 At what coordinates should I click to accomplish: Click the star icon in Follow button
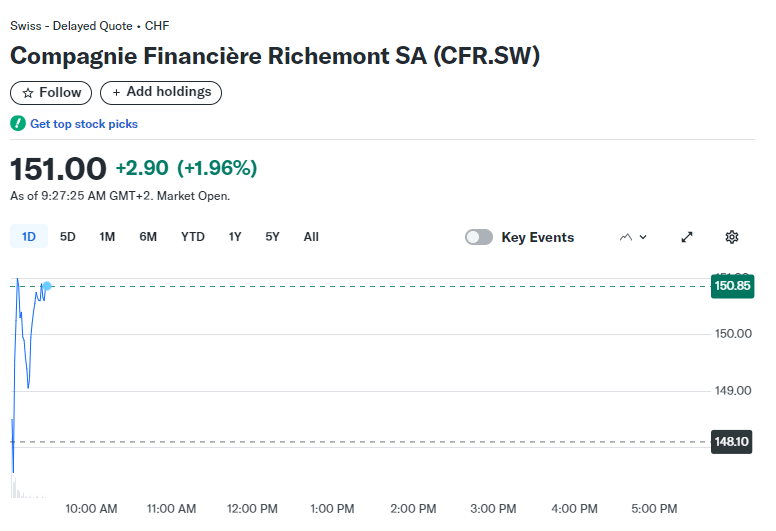[28, 93]
